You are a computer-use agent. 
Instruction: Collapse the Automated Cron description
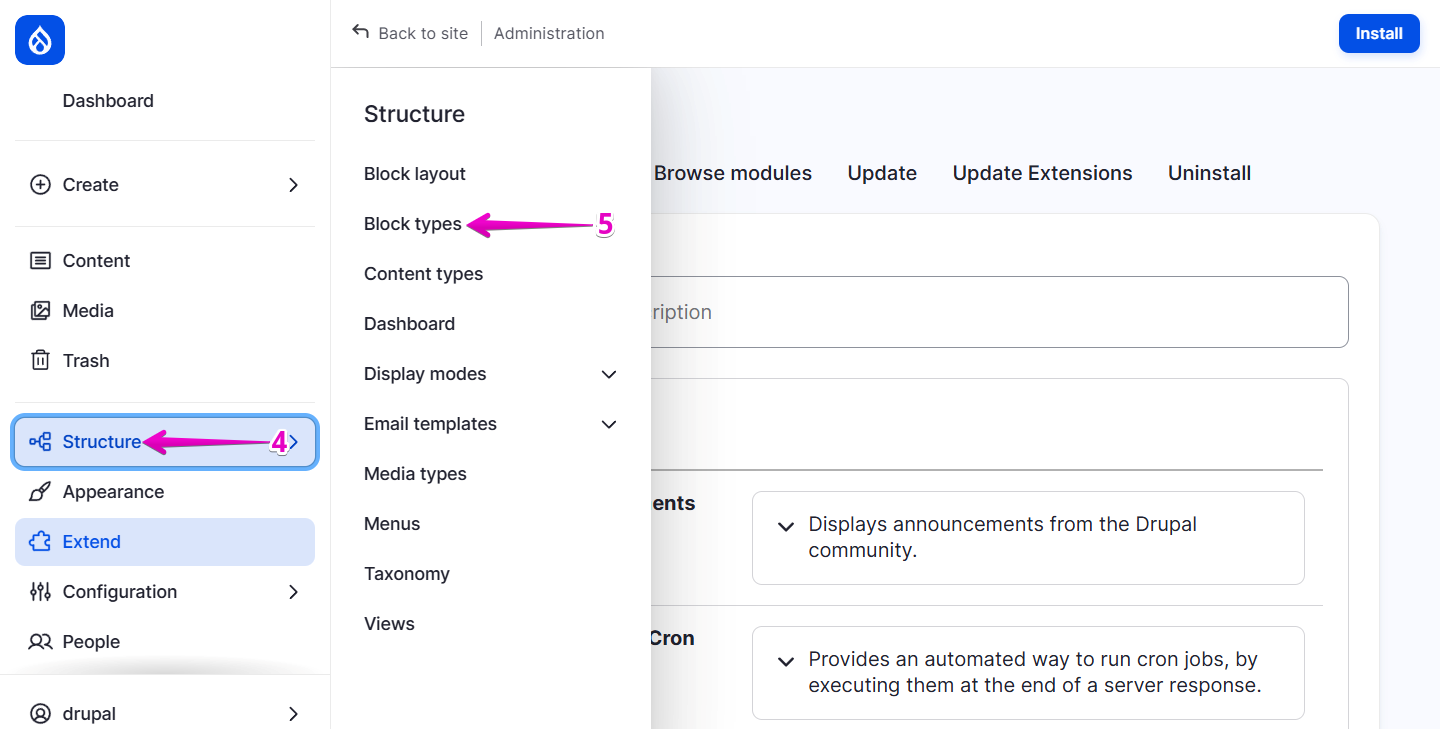[786, 661]
